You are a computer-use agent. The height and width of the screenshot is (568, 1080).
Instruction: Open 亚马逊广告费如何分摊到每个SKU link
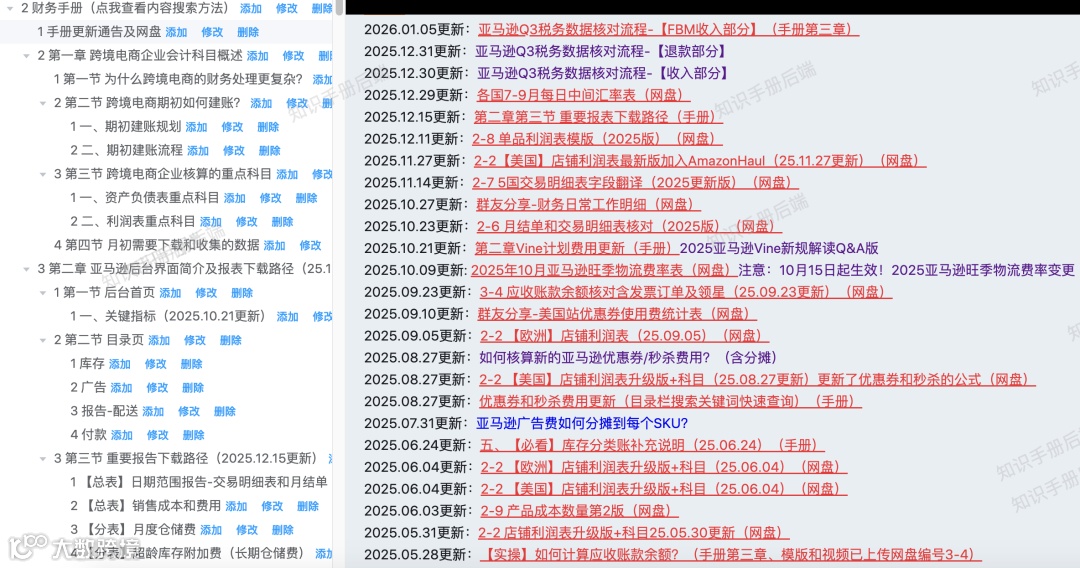click(582, 423)
